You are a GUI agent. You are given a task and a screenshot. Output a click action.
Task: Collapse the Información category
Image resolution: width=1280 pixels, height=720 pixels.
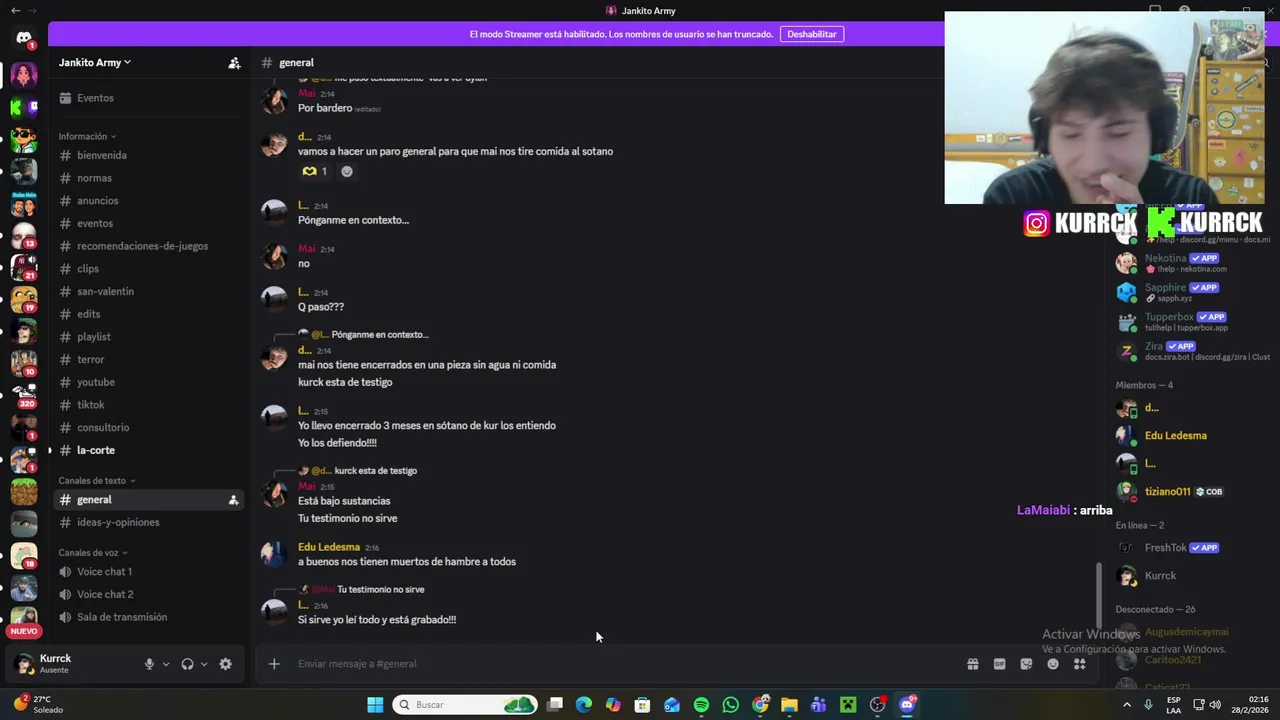point(87,136)
